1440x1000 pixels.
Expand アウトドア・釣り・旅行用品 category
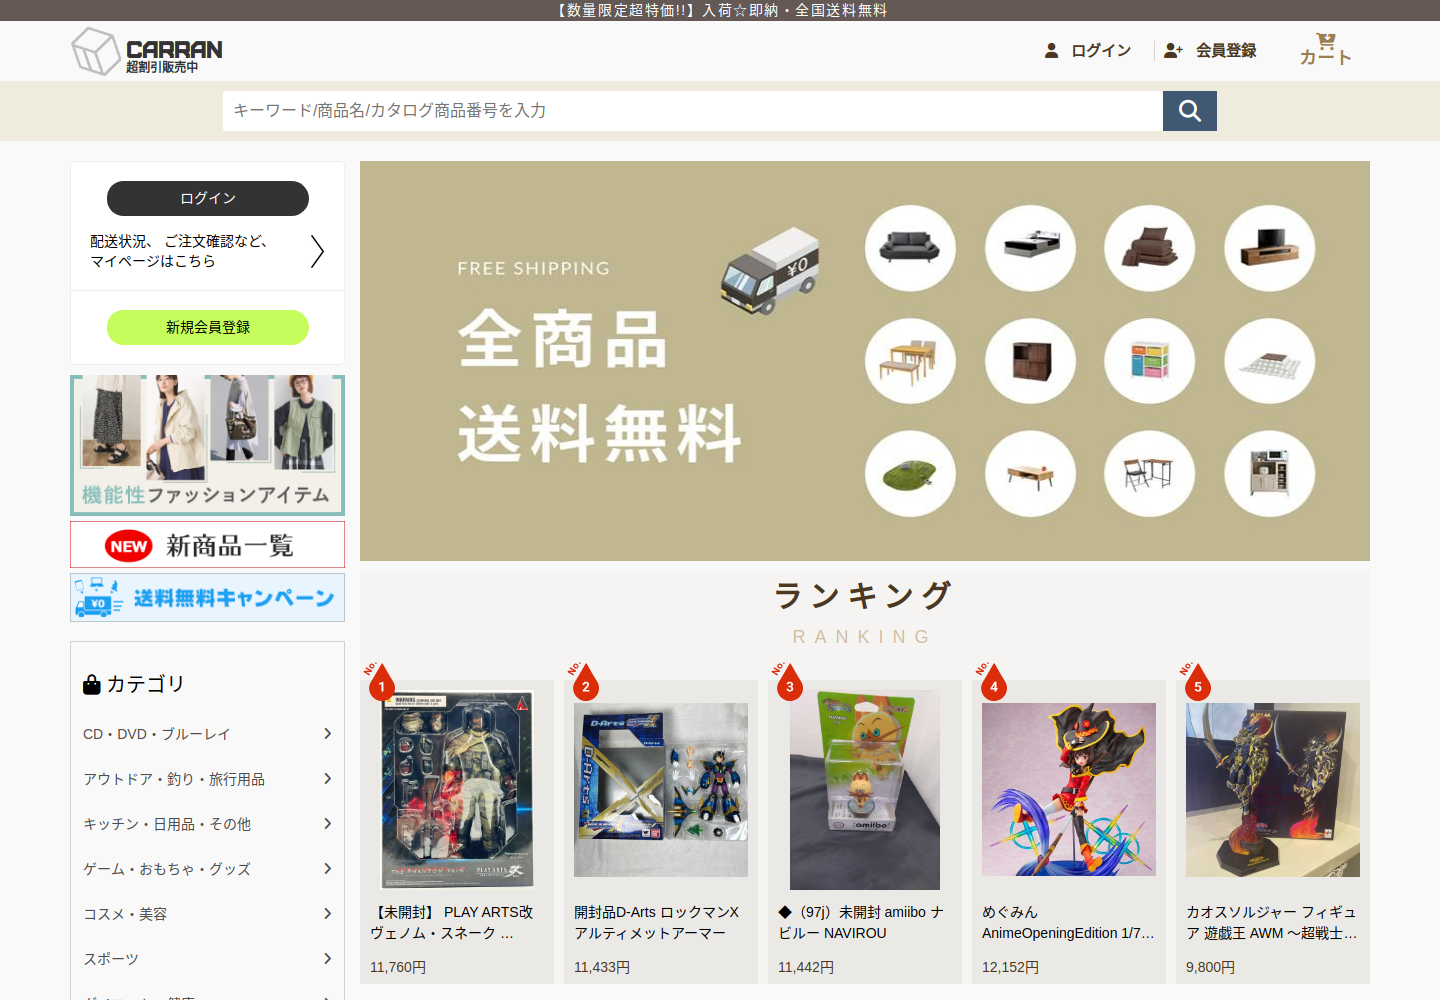tap(208, 779)
